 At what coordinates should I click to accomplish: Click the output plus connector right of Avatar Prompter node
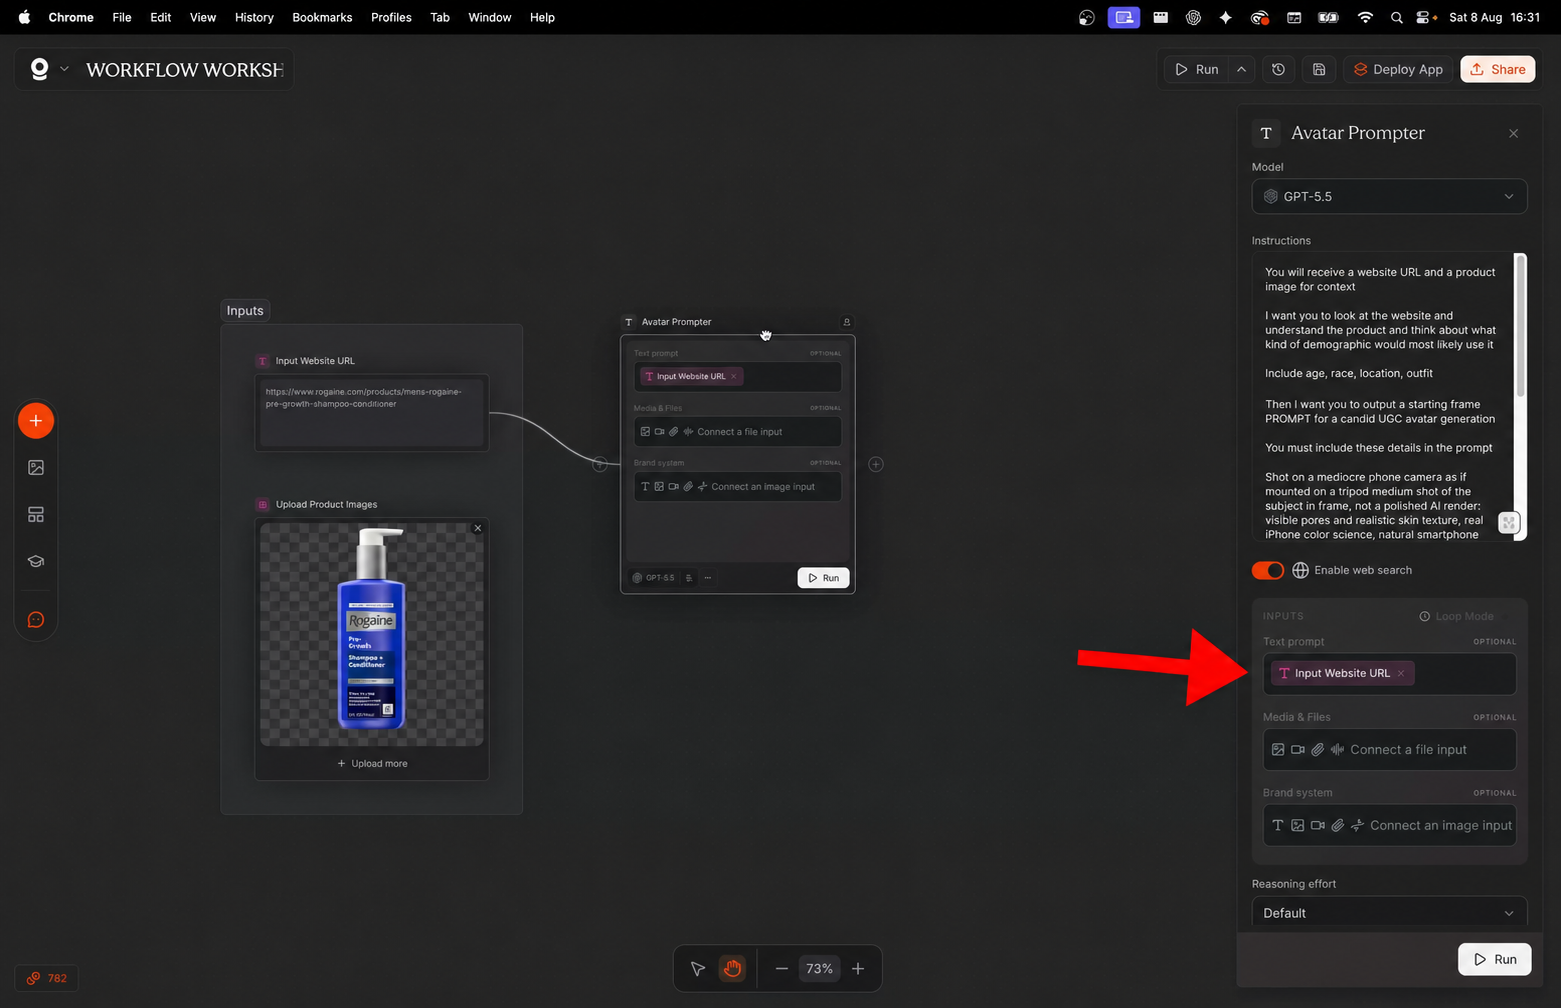876,464
